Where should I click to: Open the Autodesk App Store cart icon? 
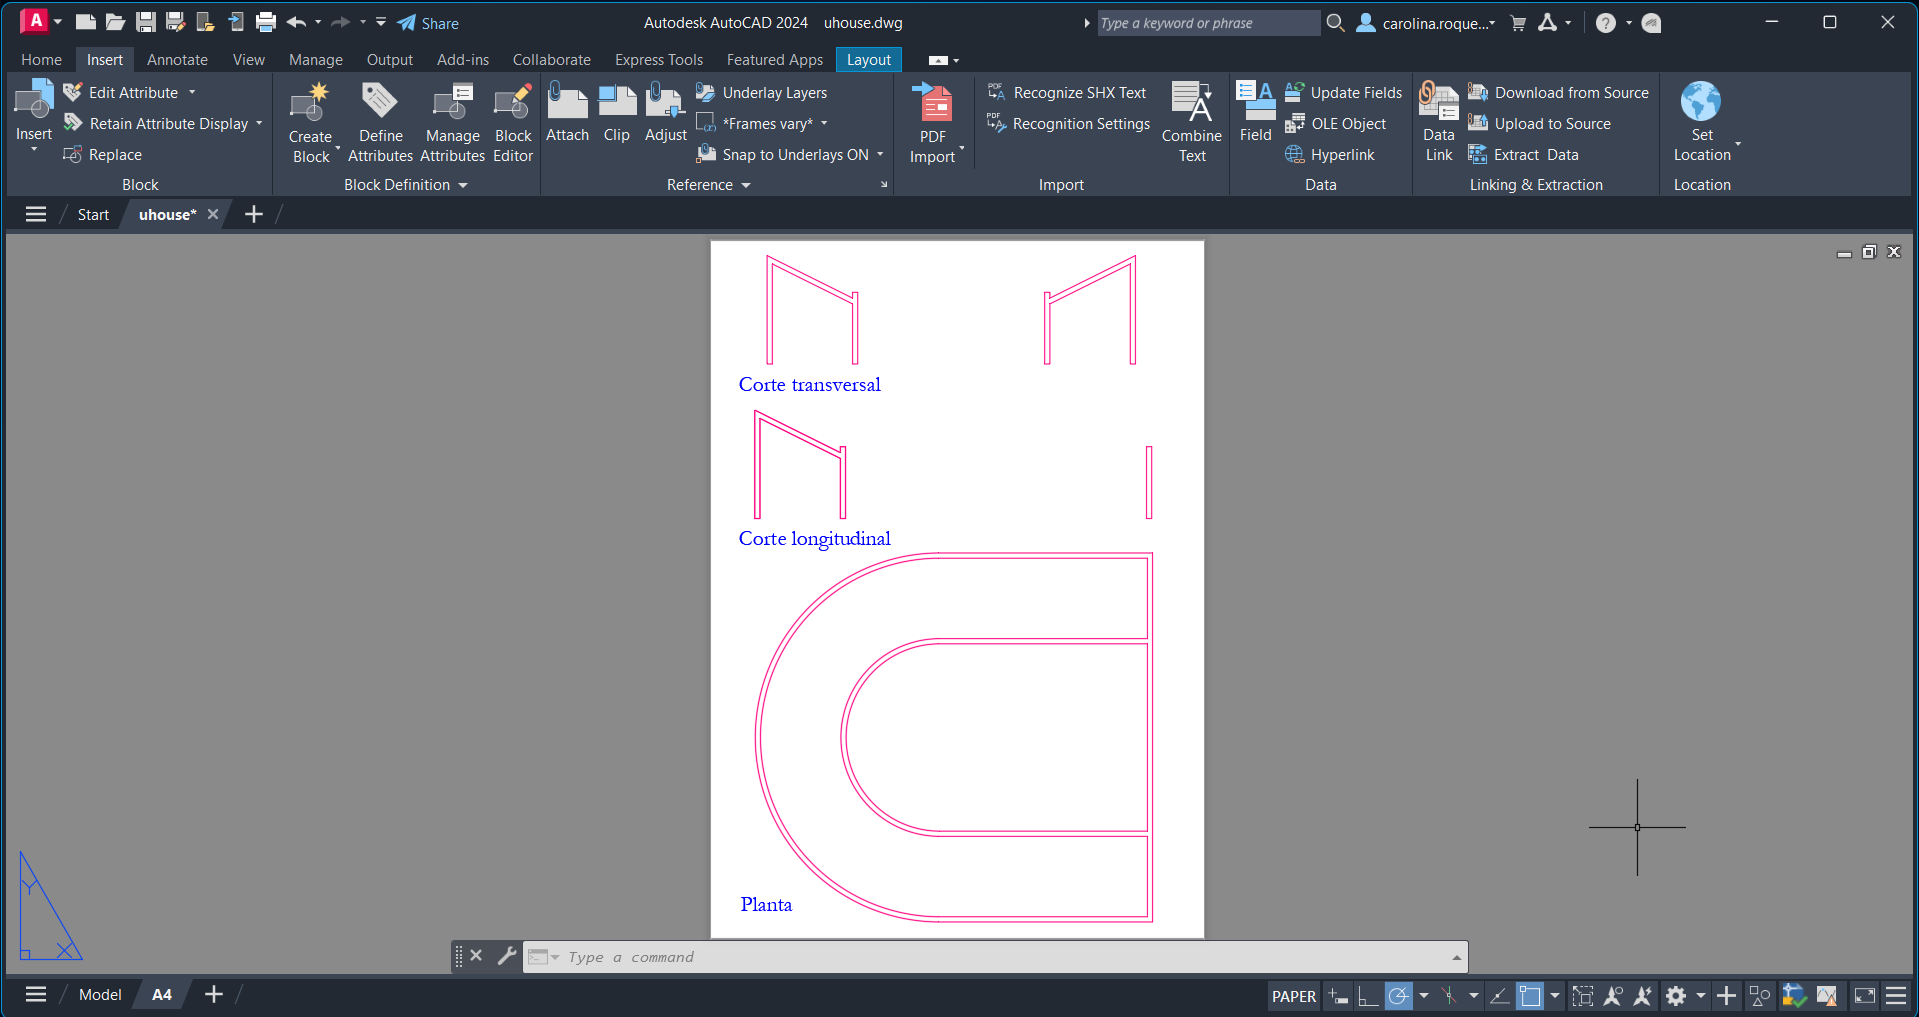1518,22
